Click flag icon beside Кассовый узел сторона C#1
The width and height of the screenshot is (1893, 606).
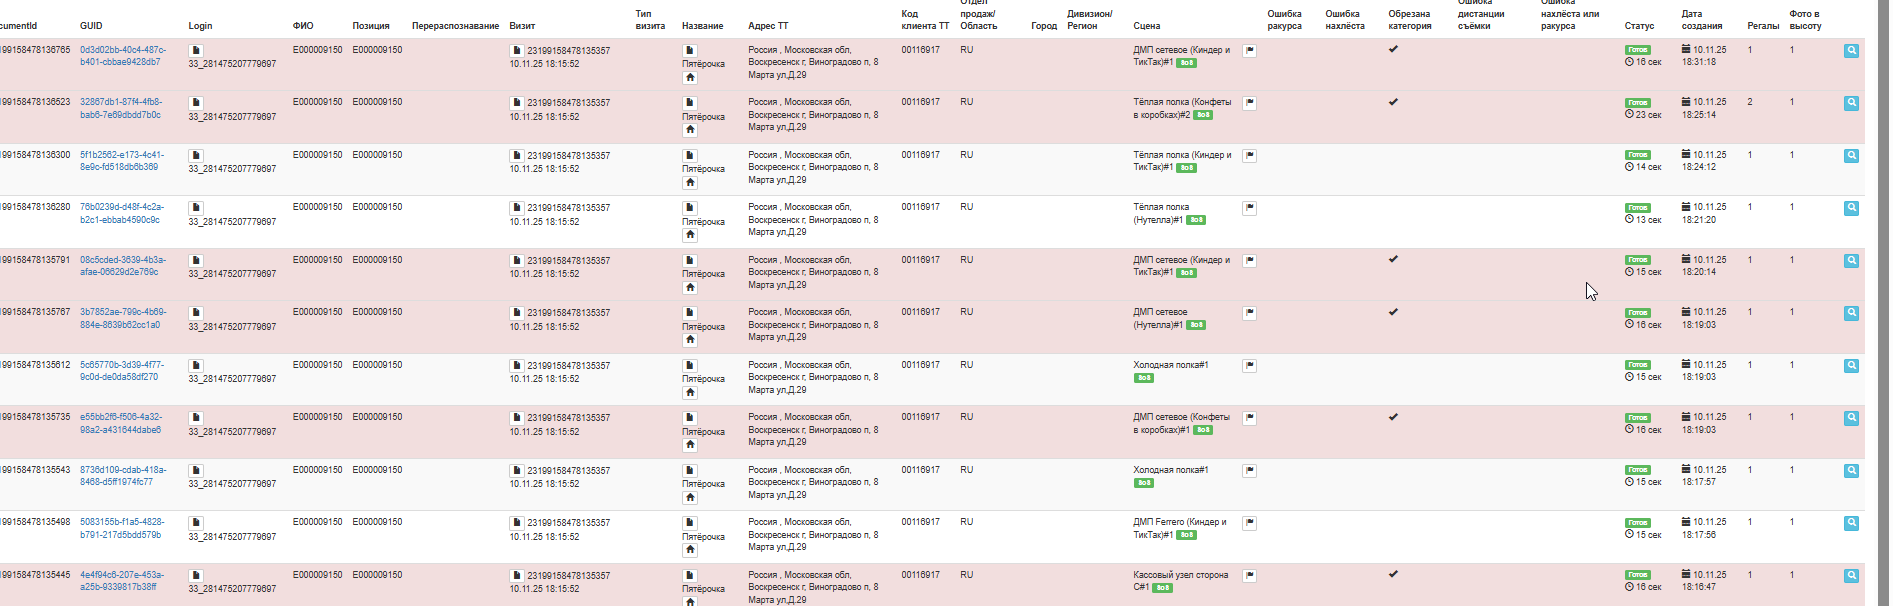(x=1249, y=576)
